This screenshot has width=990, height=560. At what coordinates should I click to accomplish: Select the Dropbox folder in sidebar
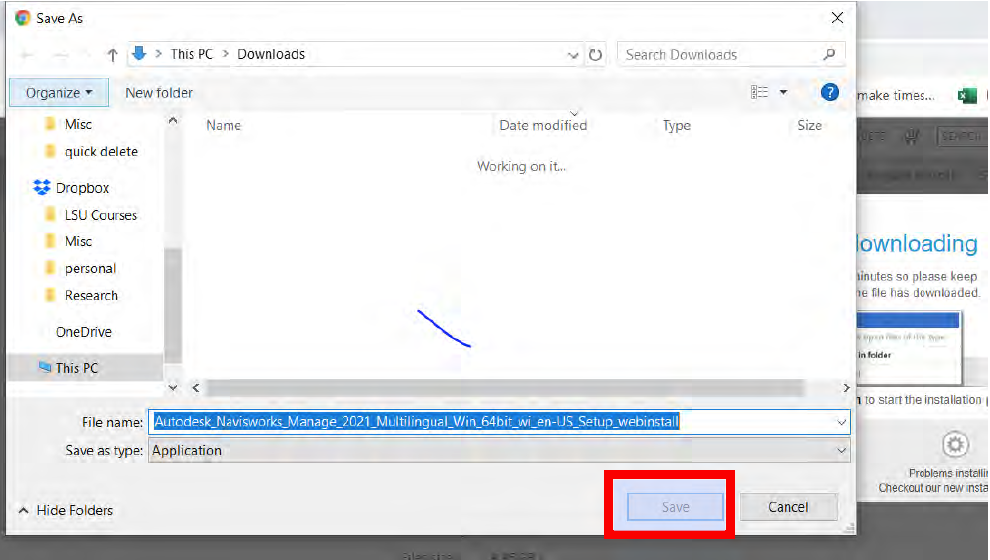click(82, 188)
